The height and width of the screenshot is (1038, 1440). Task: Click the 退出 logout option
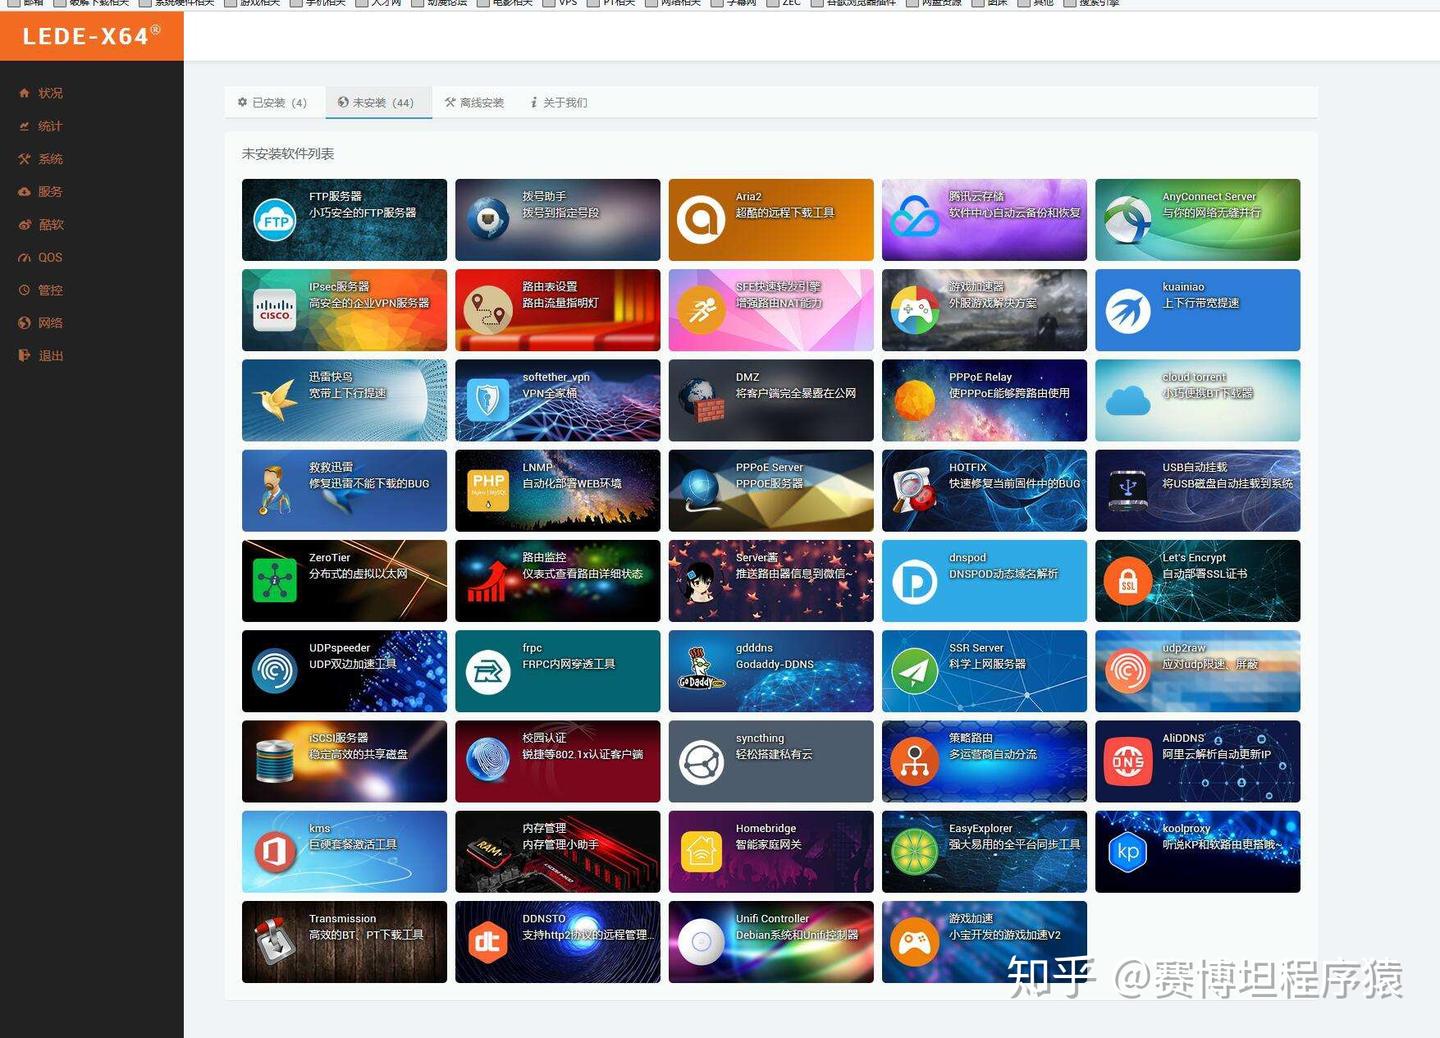pyautogui.click(x=47, y=355)
